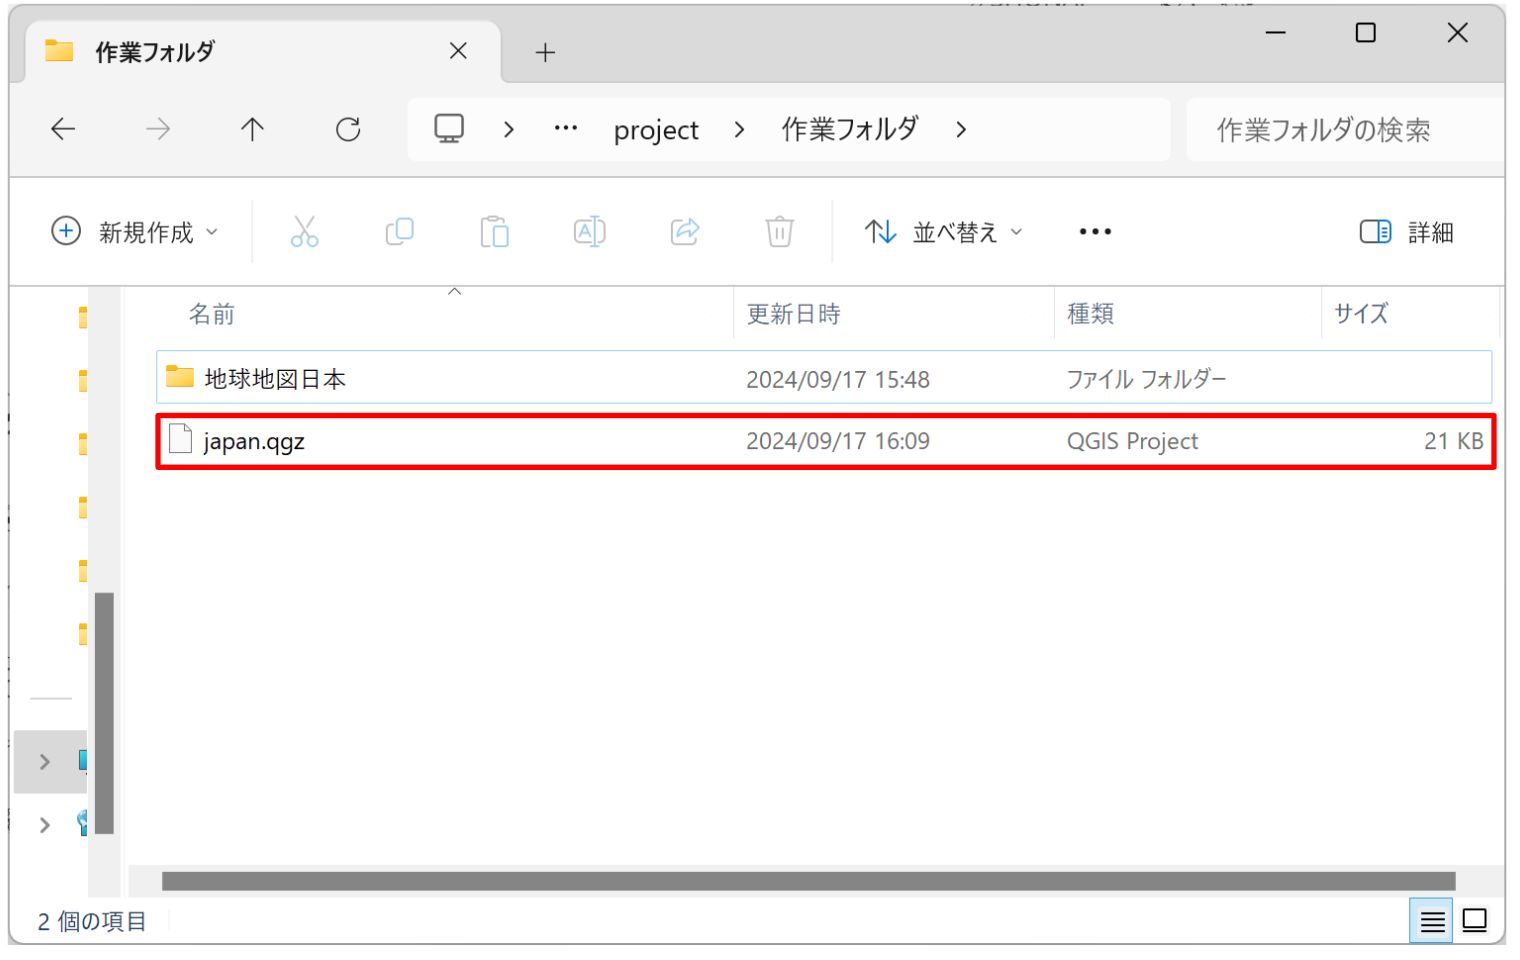Image resolution: width=1520 pixels, height=960 pixels.
Task: Click the 作業フォルダ breadcrumb
Action: pos(849,129)
